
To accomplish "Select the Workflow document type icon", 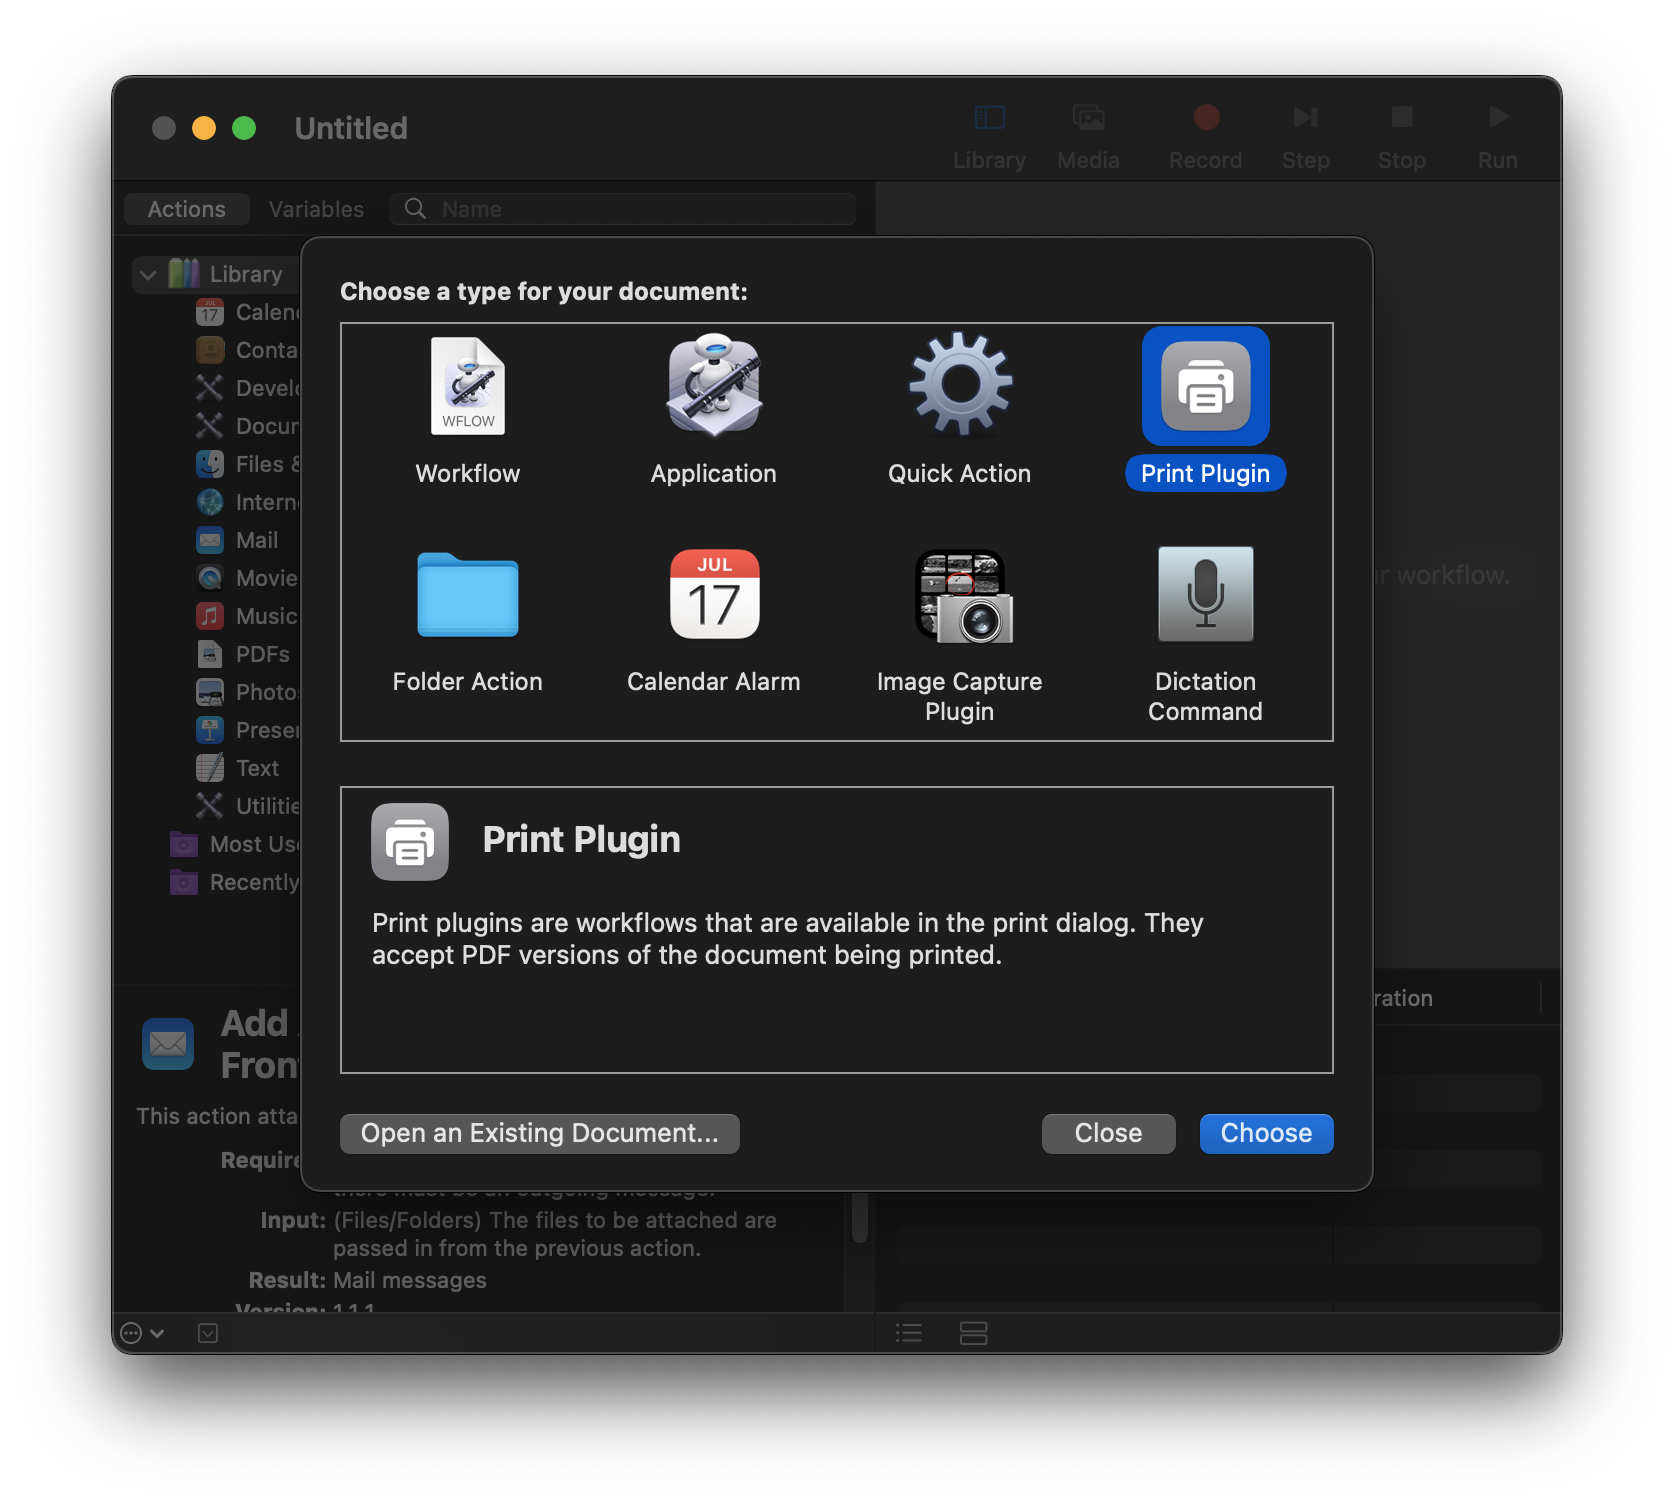I will click(x=468, y=386).
